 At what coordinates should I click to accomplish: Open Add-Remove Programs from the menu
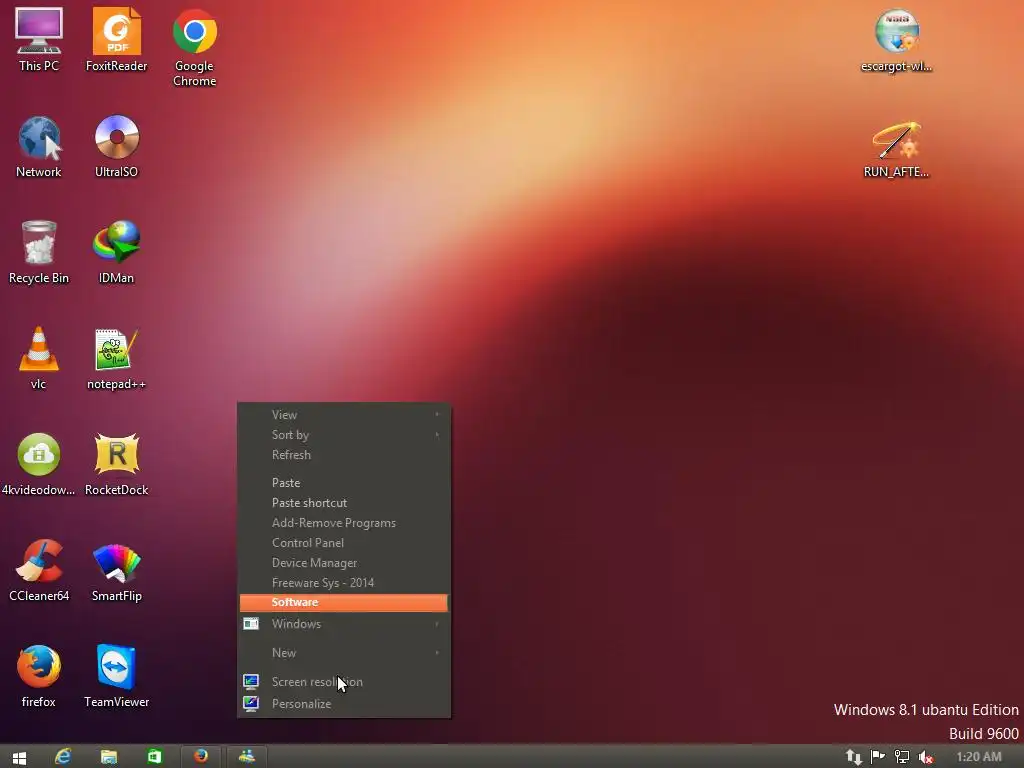coord(344,523)
